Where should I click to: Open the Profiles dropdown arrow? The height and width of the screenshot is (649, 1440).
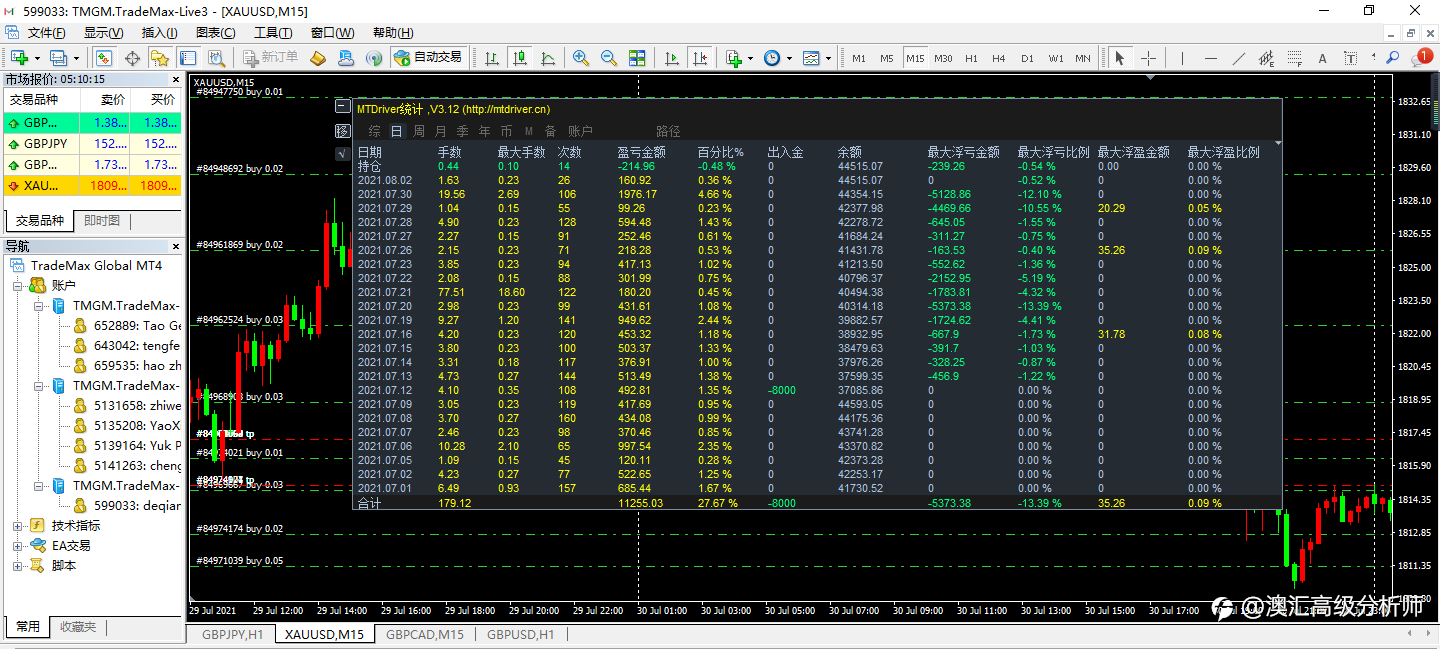[x=76, y=58]
